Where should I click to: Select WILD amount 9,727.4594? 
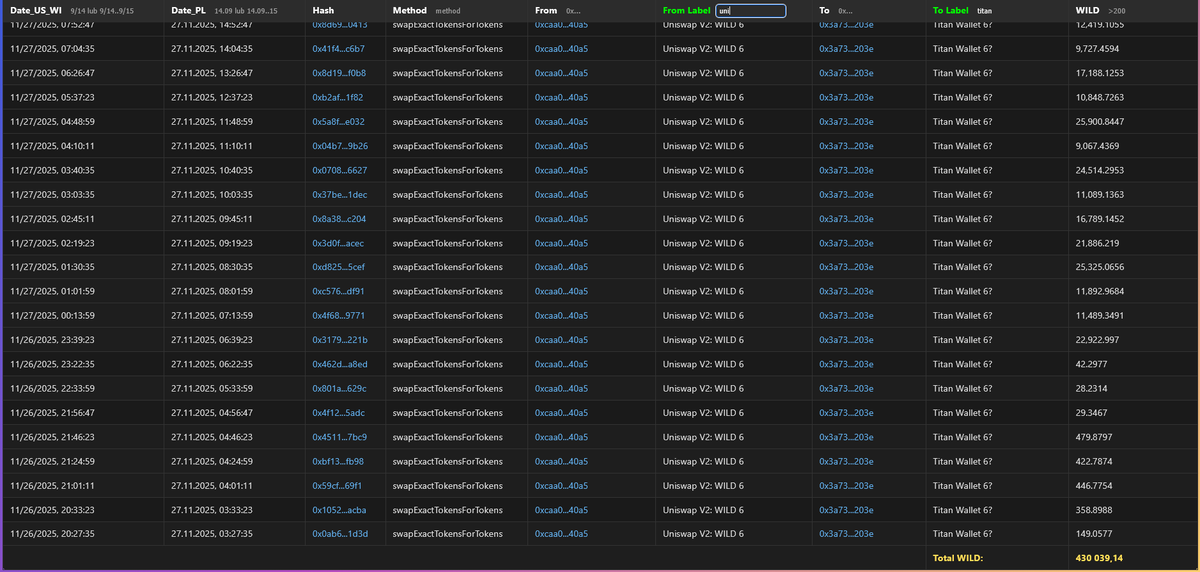(1097, 48)
